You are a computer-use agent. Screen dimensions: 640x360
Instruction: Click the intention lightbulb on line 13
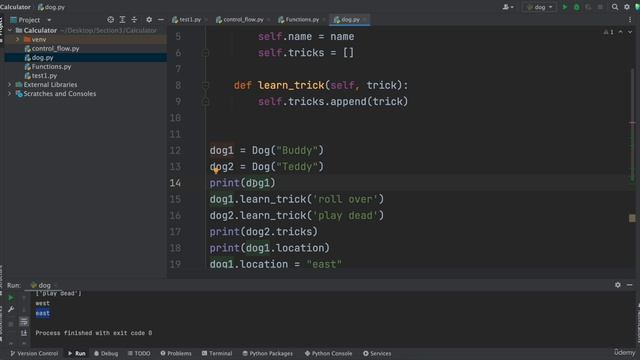[216, 170]
